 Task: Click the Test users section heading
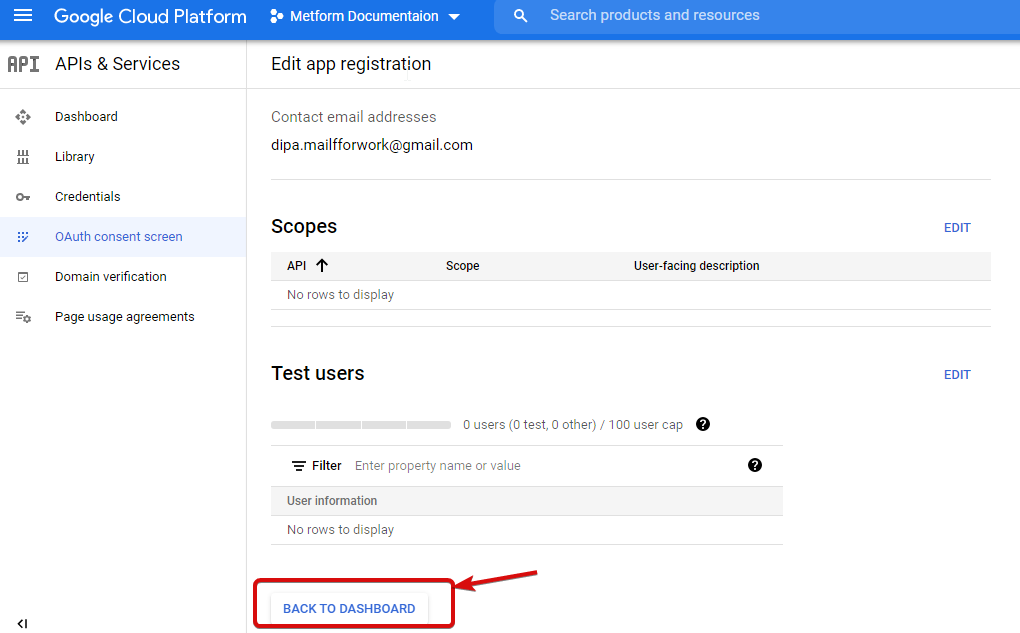[317, 373]
